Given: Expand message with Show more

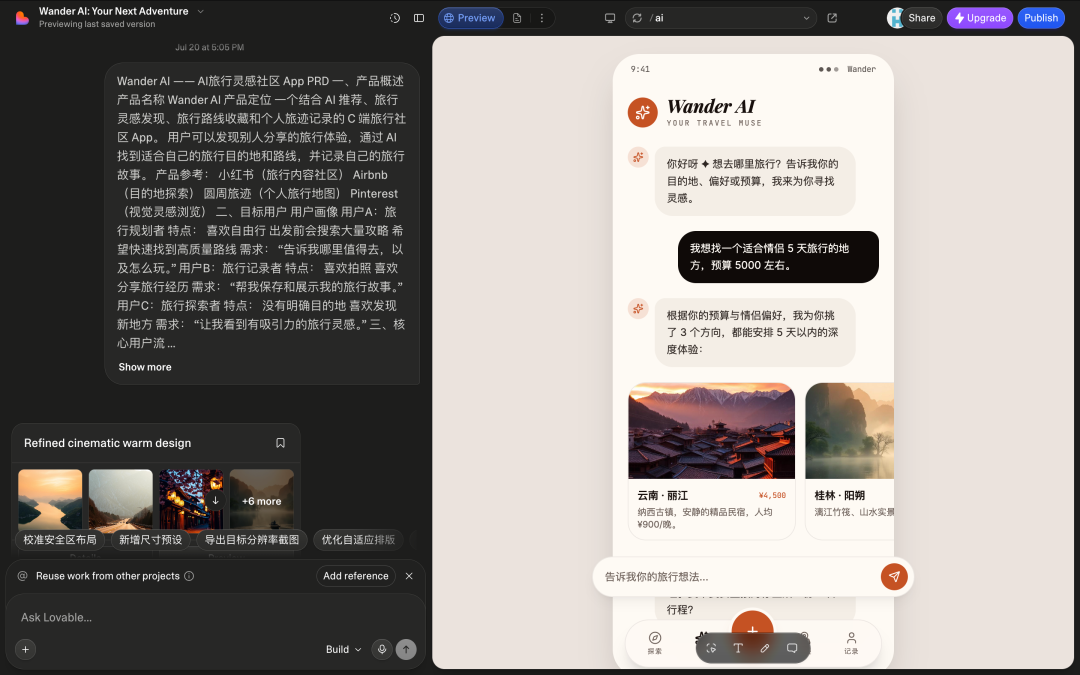Looking at the screenshot, I should coord(145,367).
